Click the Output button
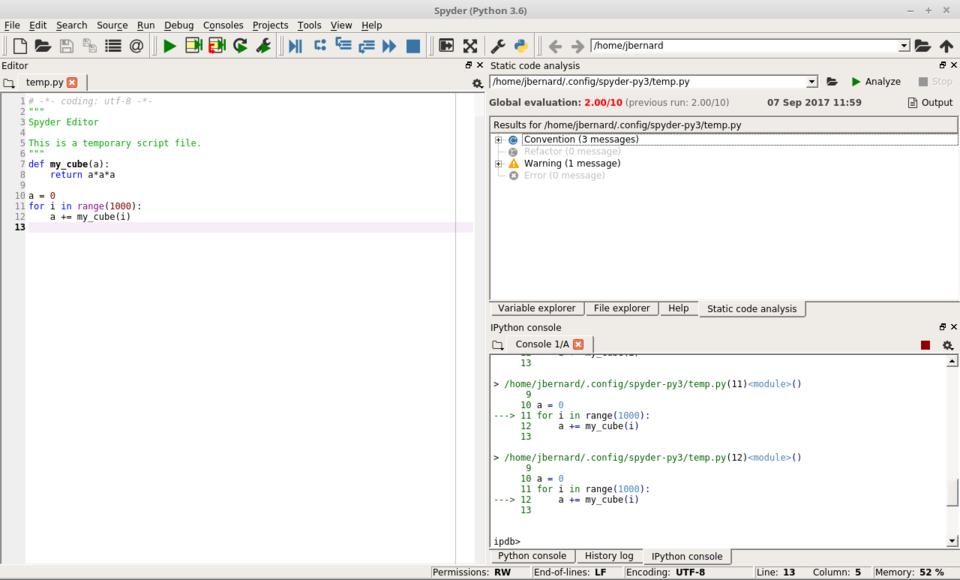Screen dimensions: 960x580 (x=930, y=103)
